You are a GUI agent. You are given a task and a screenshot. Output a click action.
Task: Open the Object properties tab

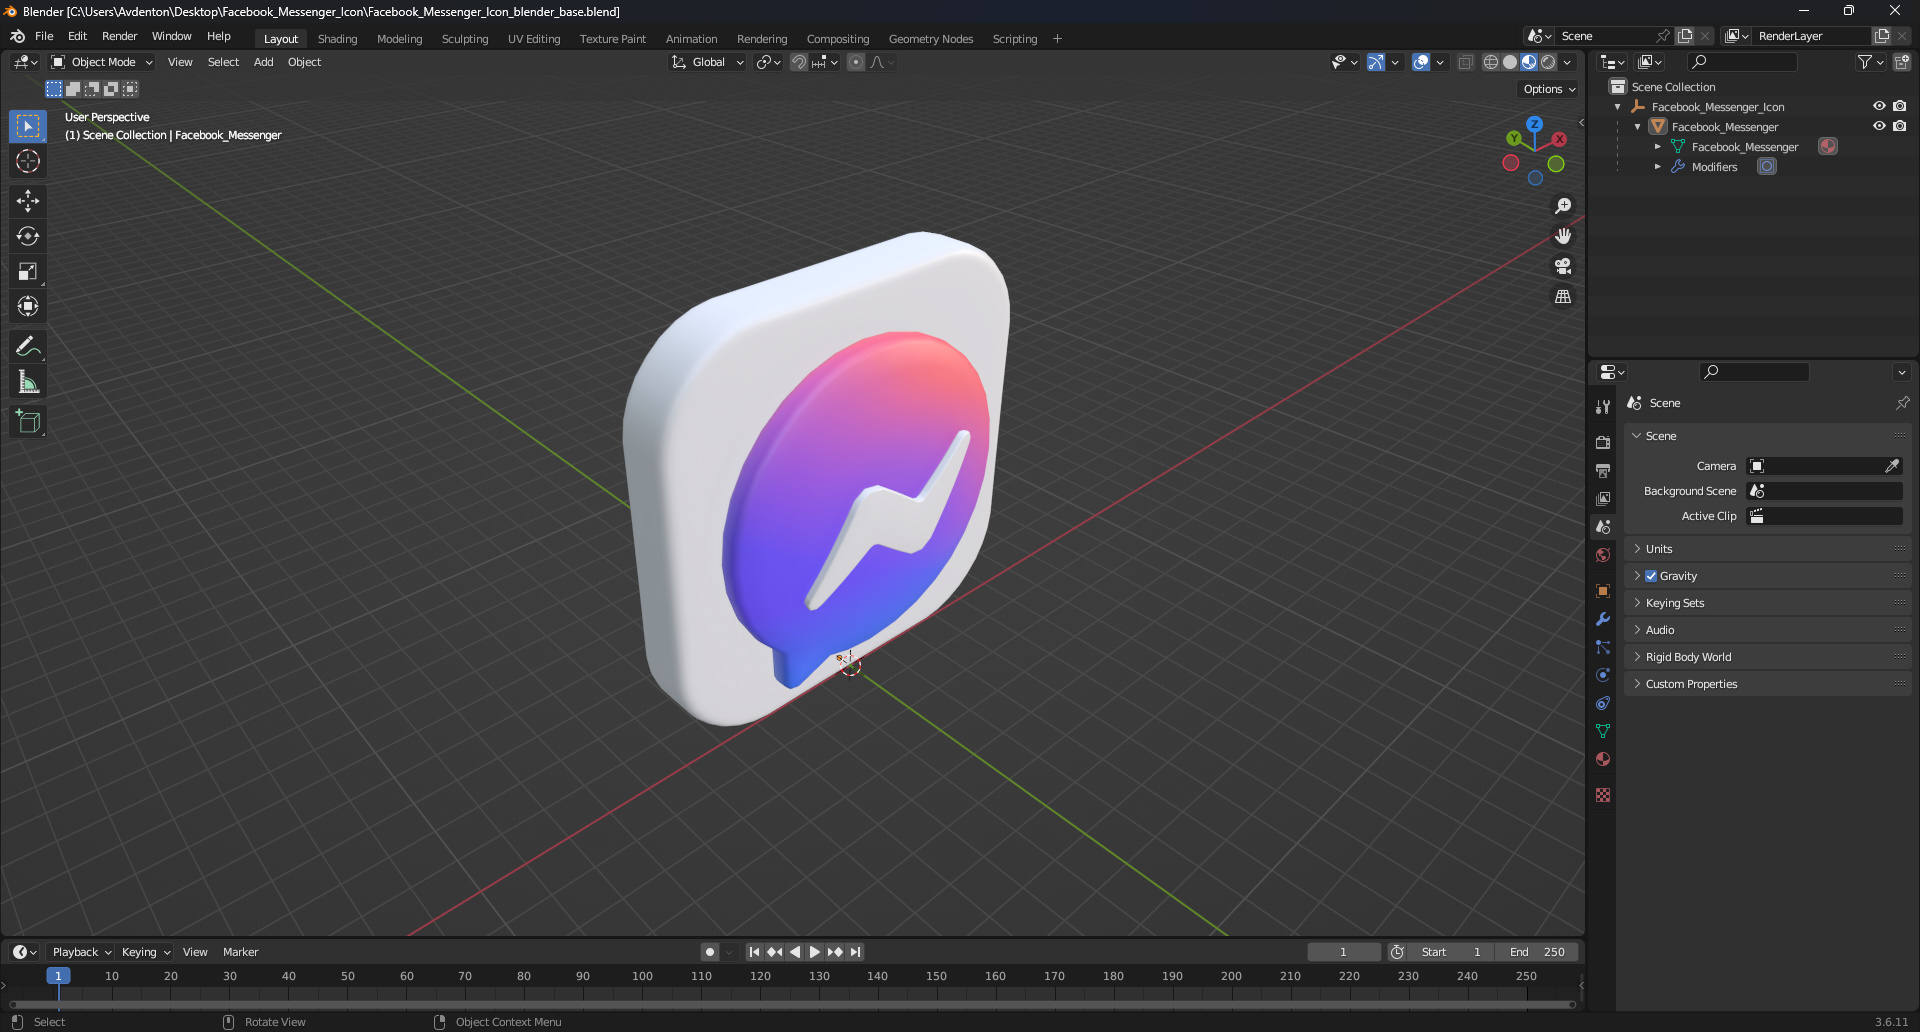1603,591
